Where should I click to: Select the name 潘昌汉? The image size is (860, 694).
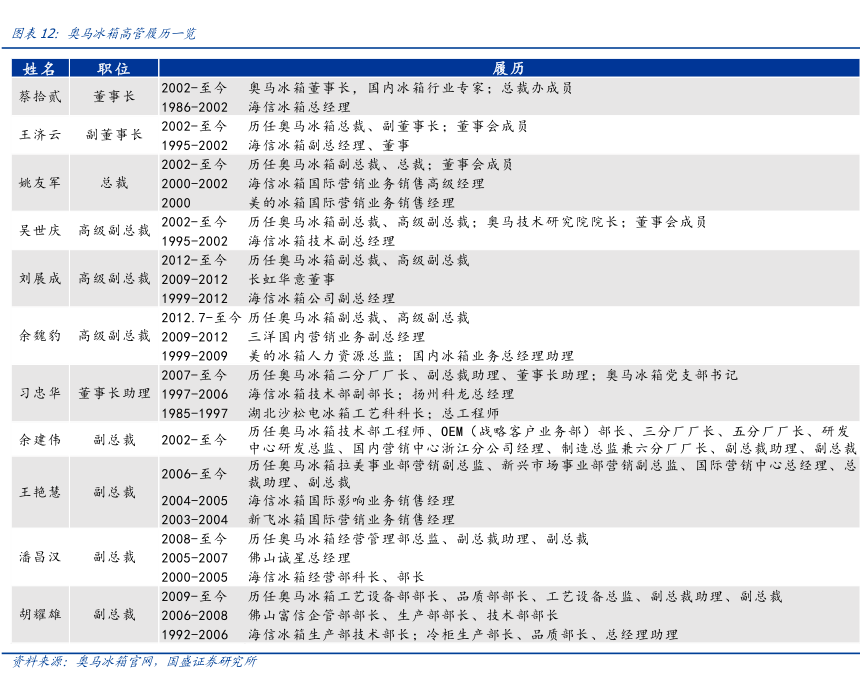(x=40, y=557)
